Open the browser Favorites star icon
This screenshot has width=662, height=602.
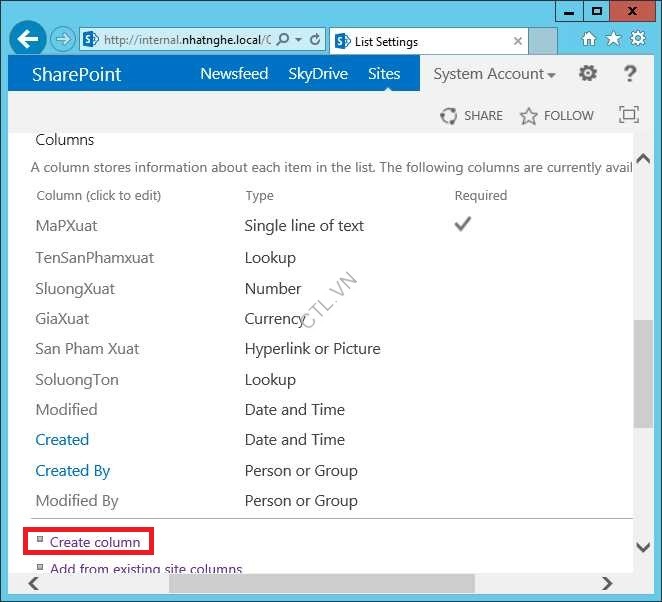(x=613, y=39)
